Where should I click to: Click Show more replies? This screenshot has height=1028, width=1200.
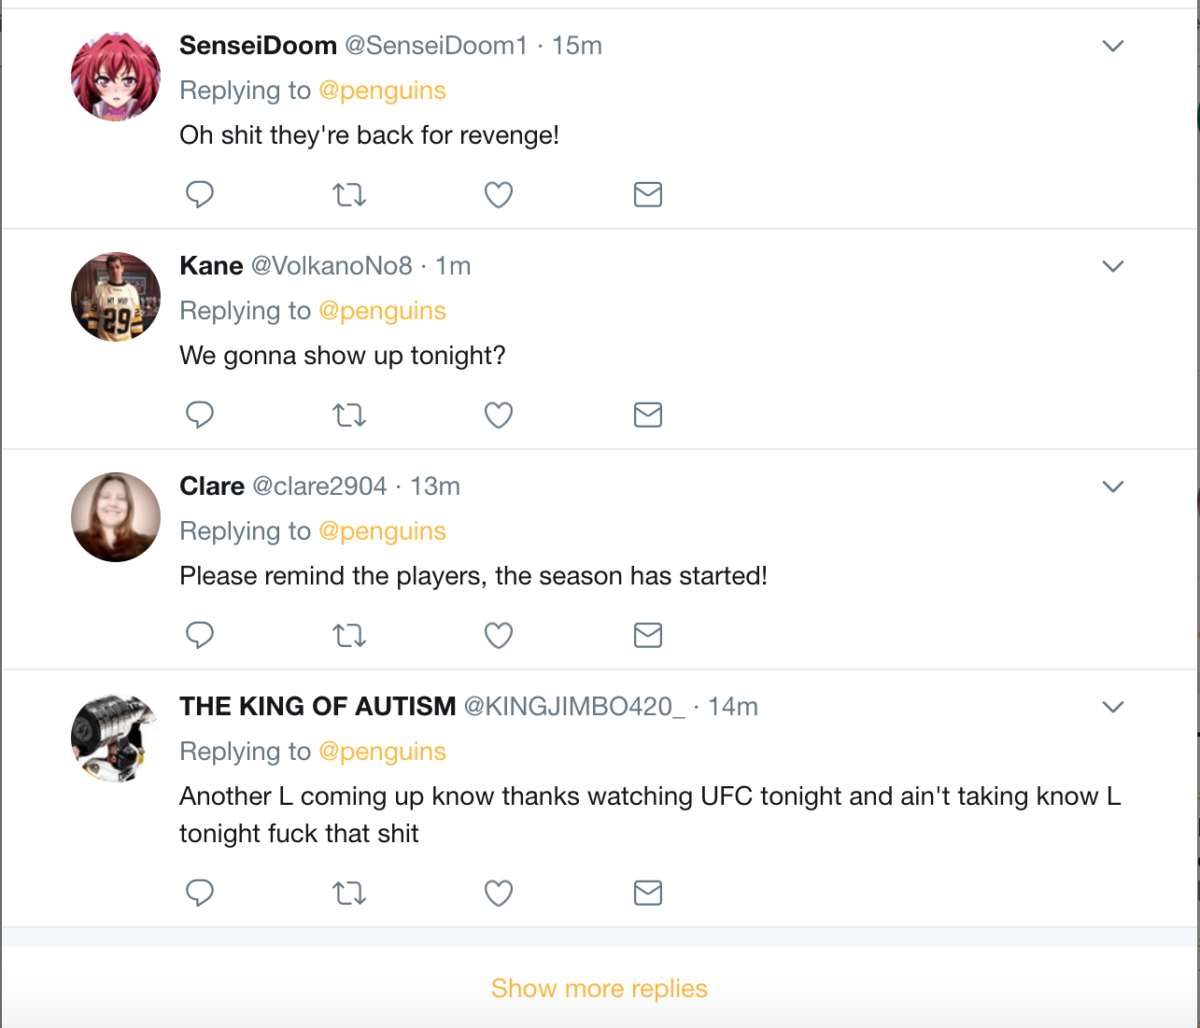point(599,988)
